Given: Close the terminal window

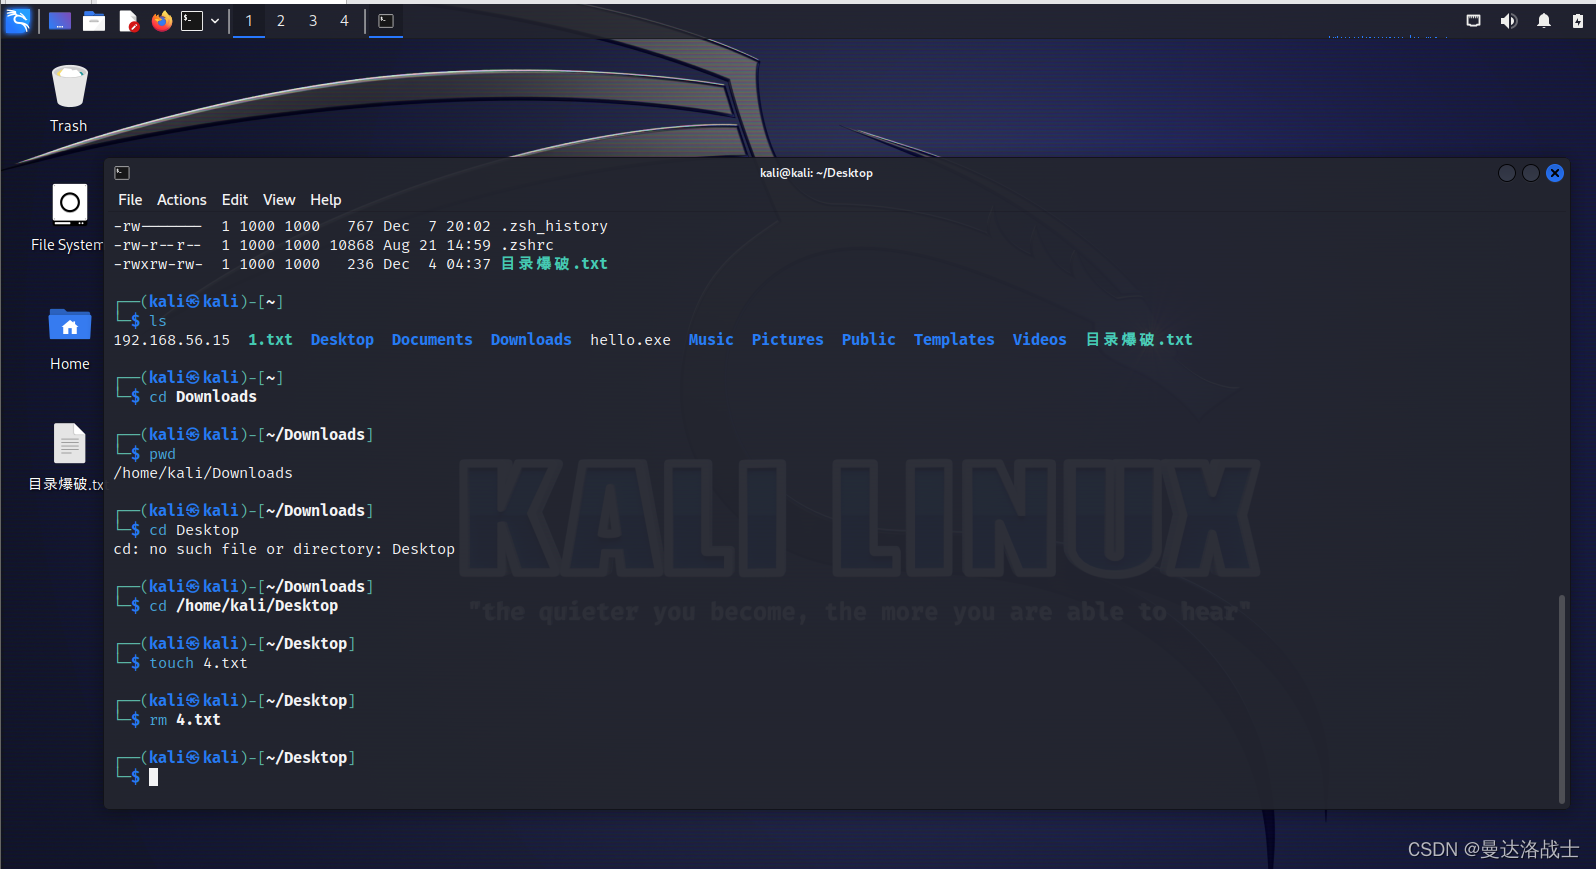Looking at the screenshot, I should [x=1555, y=173].
